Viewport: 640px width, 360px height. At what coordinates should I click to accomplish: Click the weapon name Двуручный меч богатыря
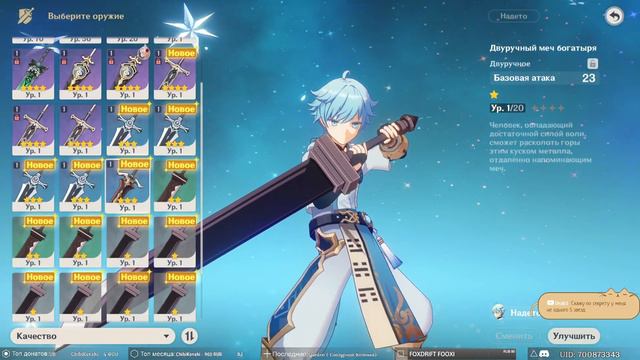point(543,48)
